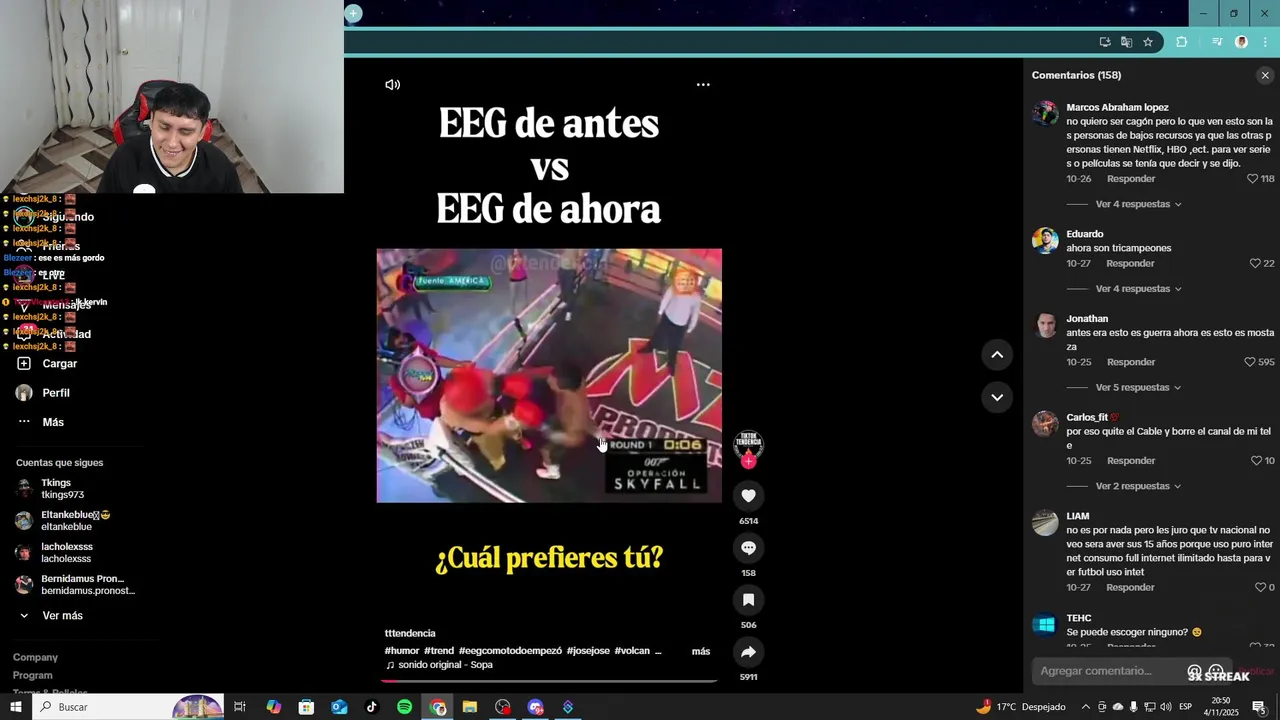Open Eduardo's profile avatar
Image resolution: width=1280 pixels, height=720 pixels.
pos(1045,240)
